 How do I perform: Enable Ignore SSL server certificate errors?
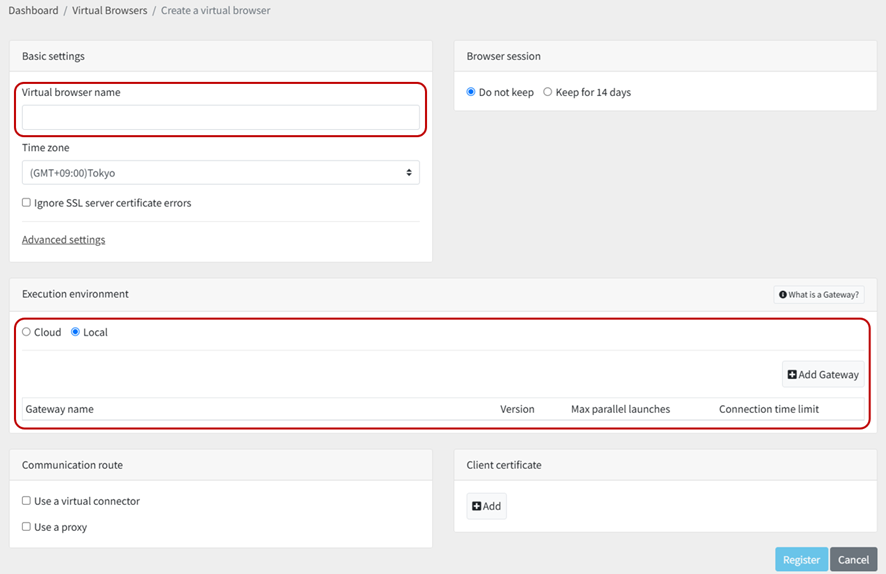click(x=27, y=202)
